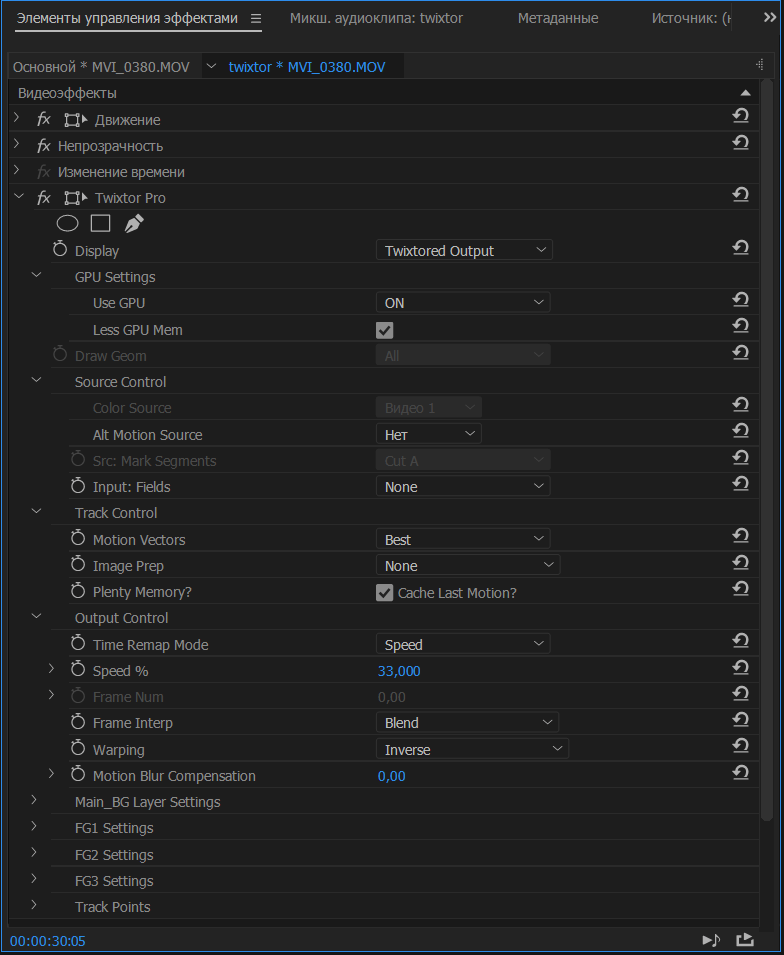Reset the Display parameter
This screenshot has height=955, width=784.
coord(741,247)
